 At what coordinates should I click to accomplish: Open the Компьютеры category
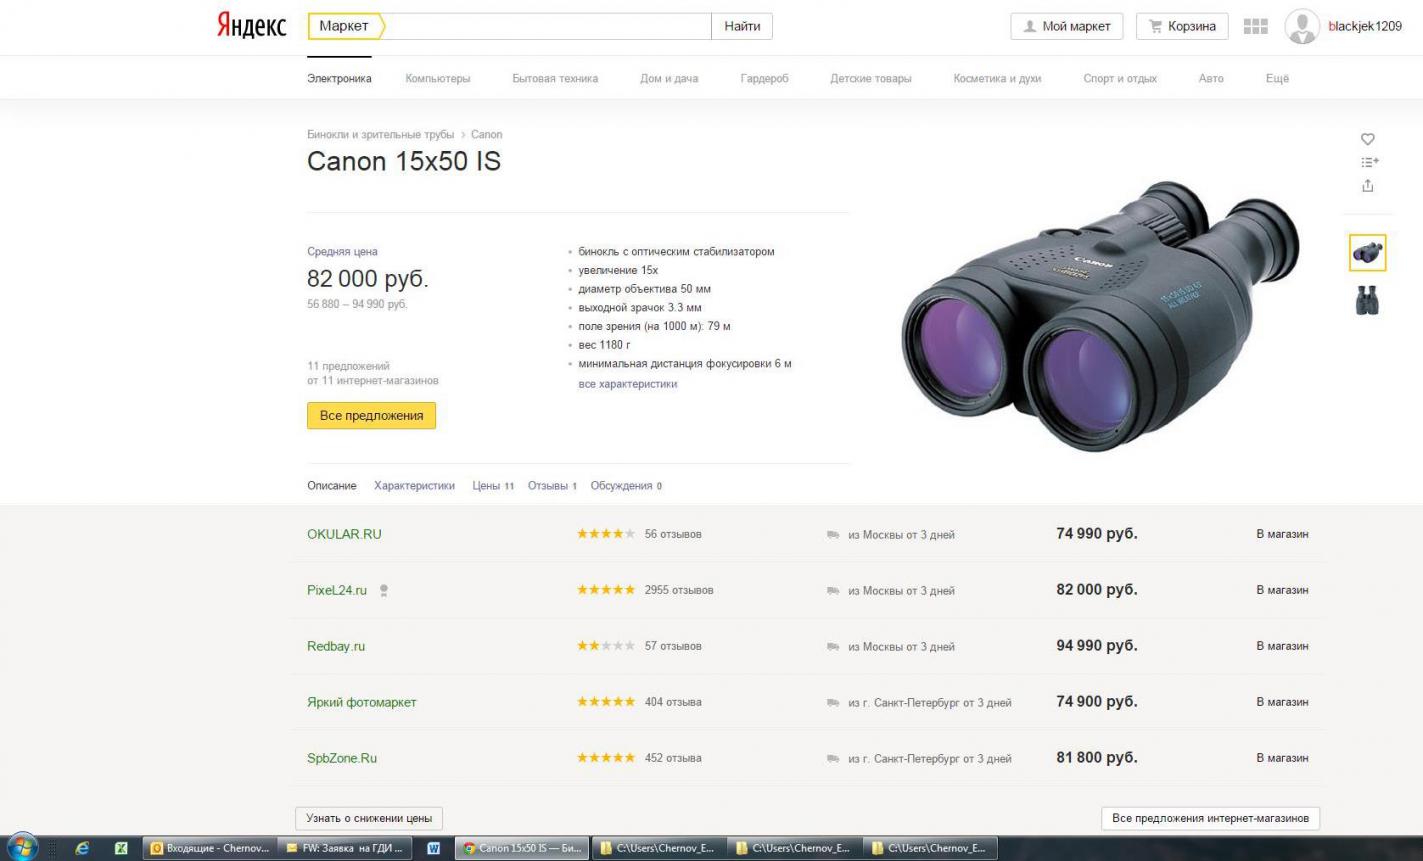(x=437, y=78)
